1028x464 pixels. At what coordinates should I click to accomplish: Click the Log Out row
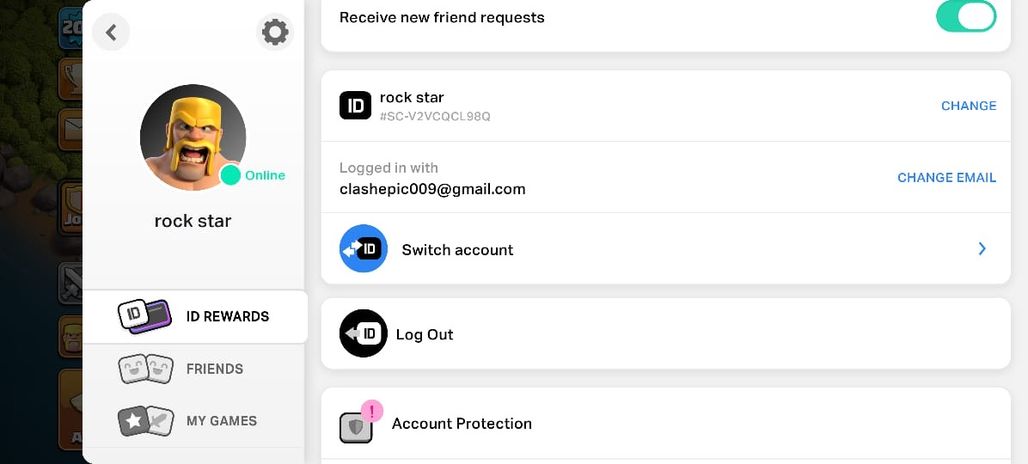click(665, 334)
